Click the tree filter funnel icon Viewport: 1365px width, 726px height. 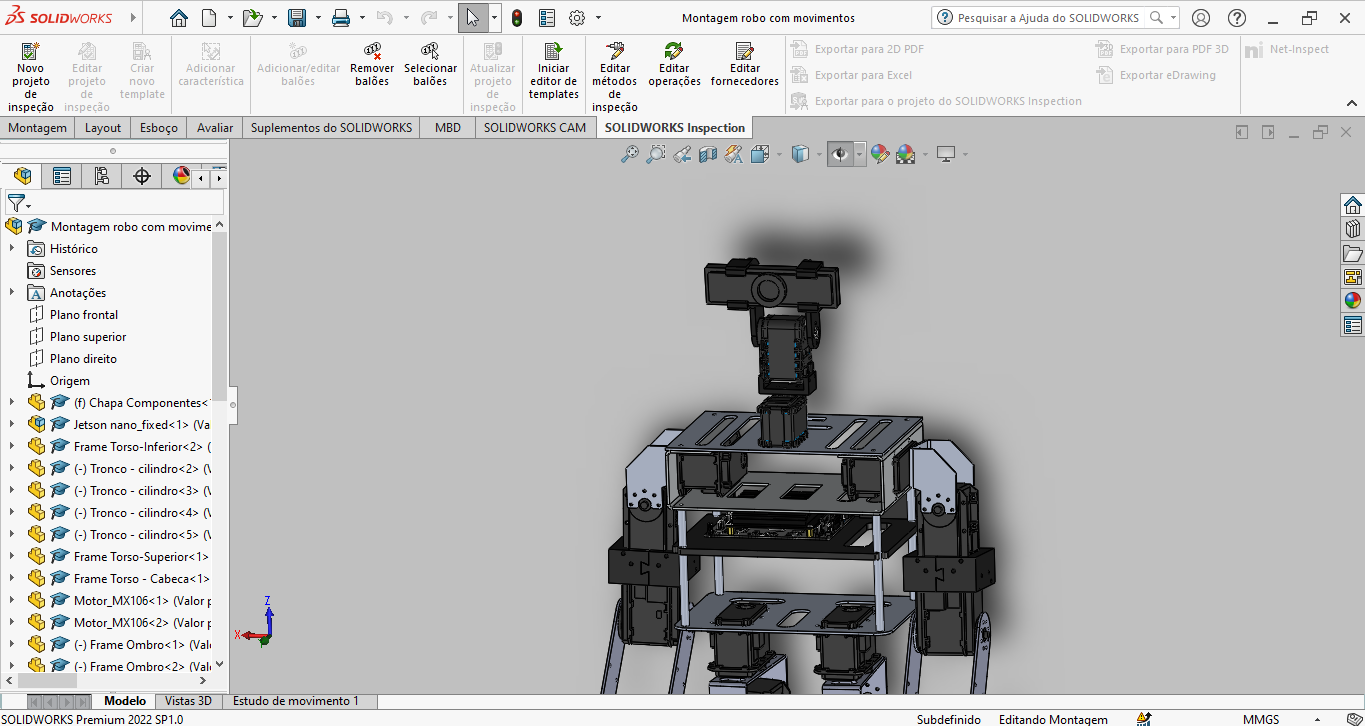(x=15, y=202)
